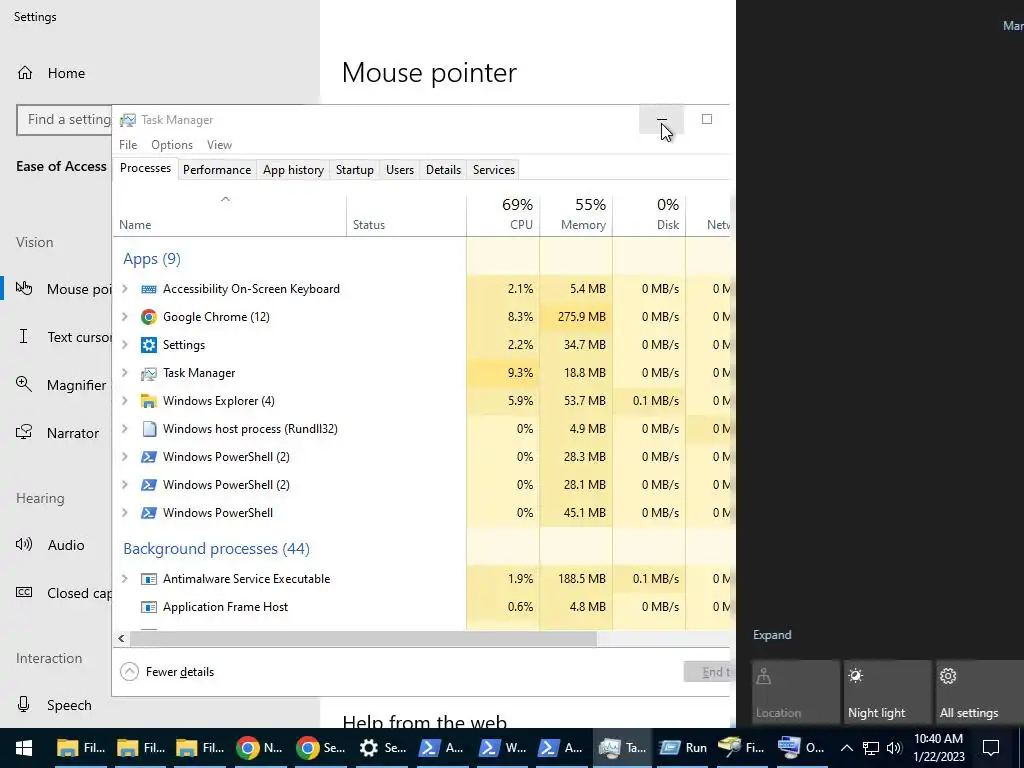
Task: Click the End task button
Action: coord(707,671)
